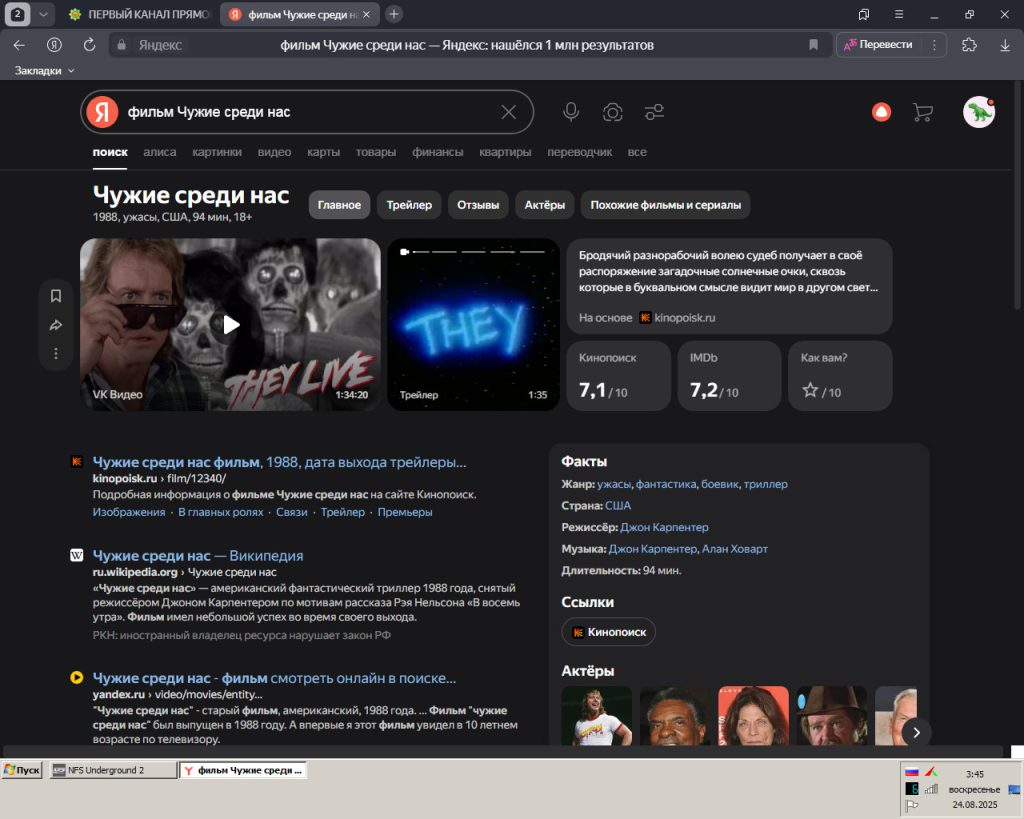Screen dimensions: 1024x819
Task: Open the Трейлер sublink under Kinopoisk
Action: [342, 512]
